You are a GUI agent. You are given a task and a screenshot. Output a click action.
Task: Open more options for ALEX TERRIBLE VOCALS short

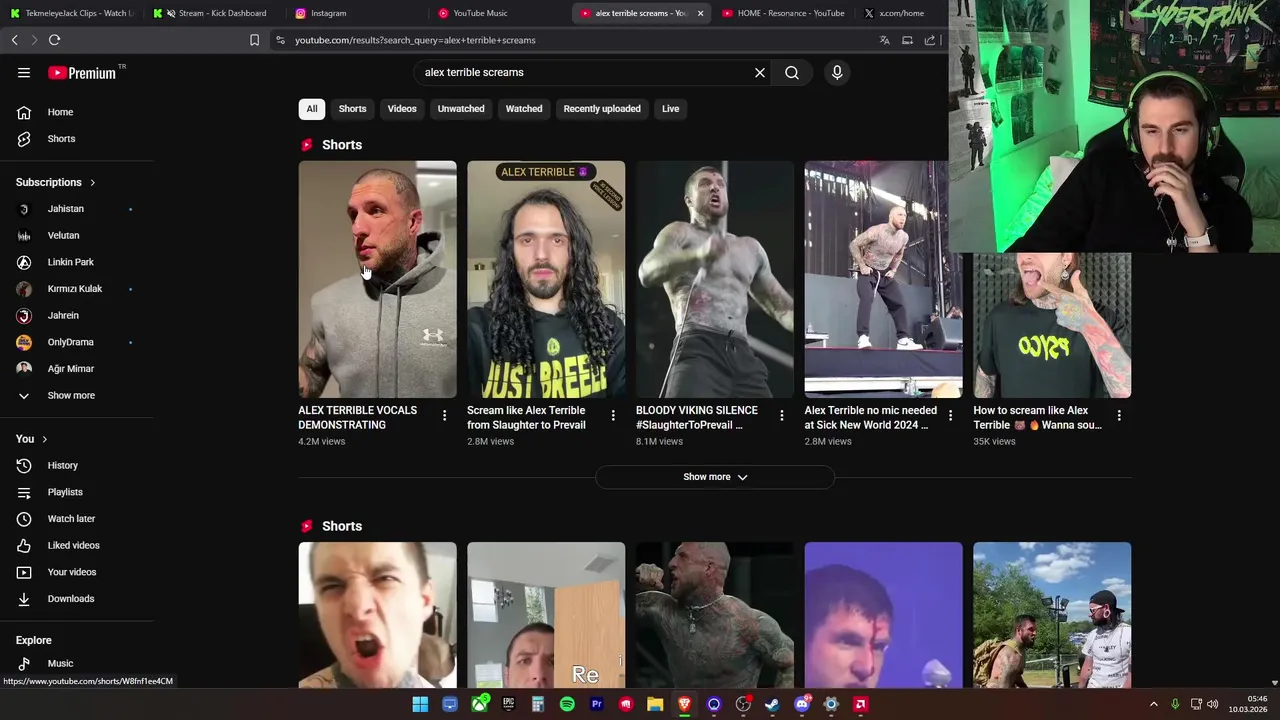(x=445, y=415)
